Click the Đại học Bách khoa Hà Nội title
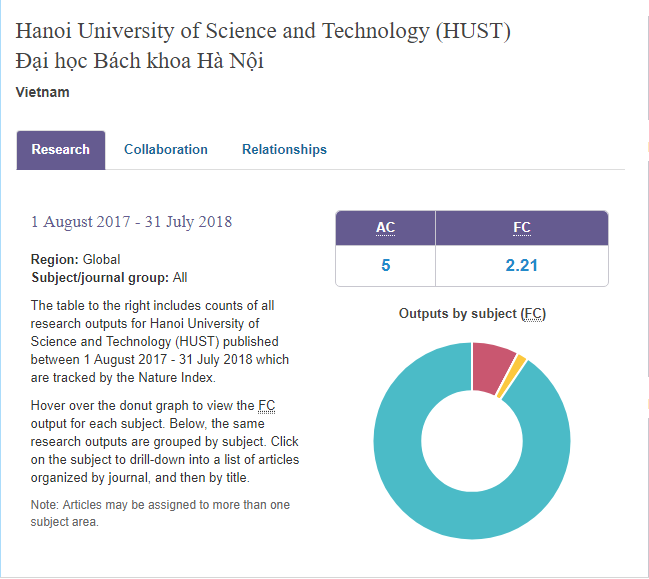This screenshot has height=579, width=649. [140, 62]
